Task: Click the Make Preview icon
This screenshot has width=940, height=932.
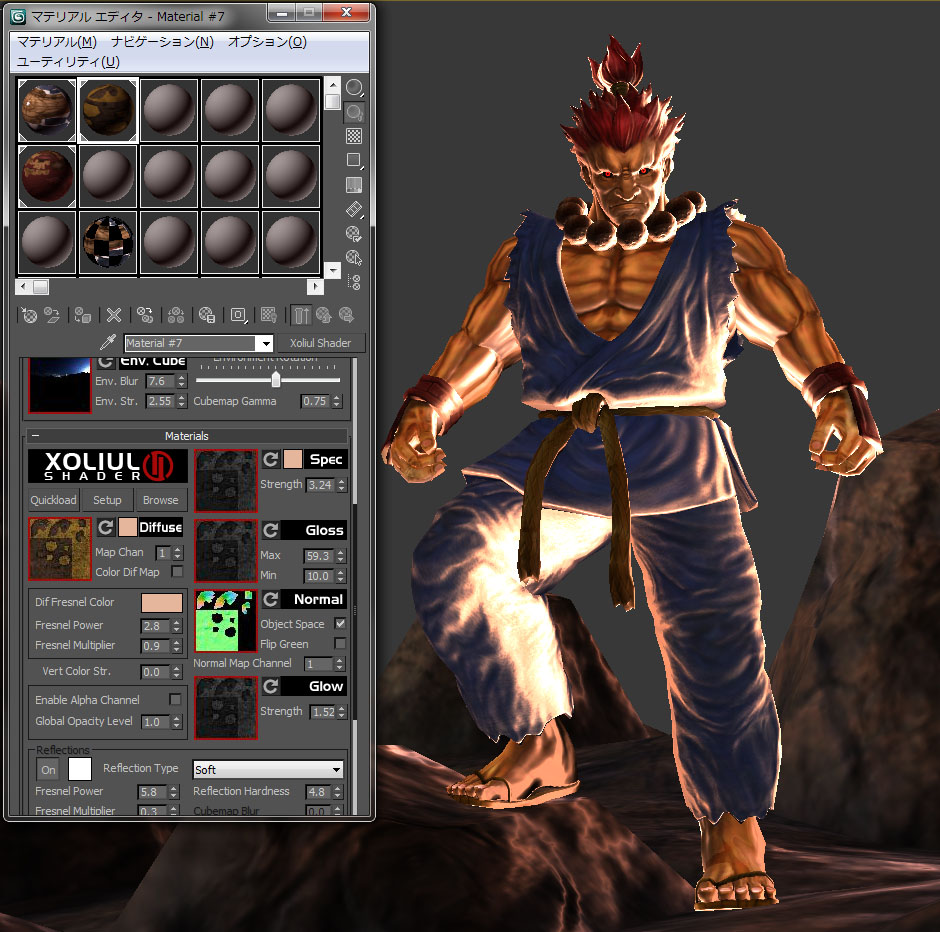Action: tap(354, 209)
